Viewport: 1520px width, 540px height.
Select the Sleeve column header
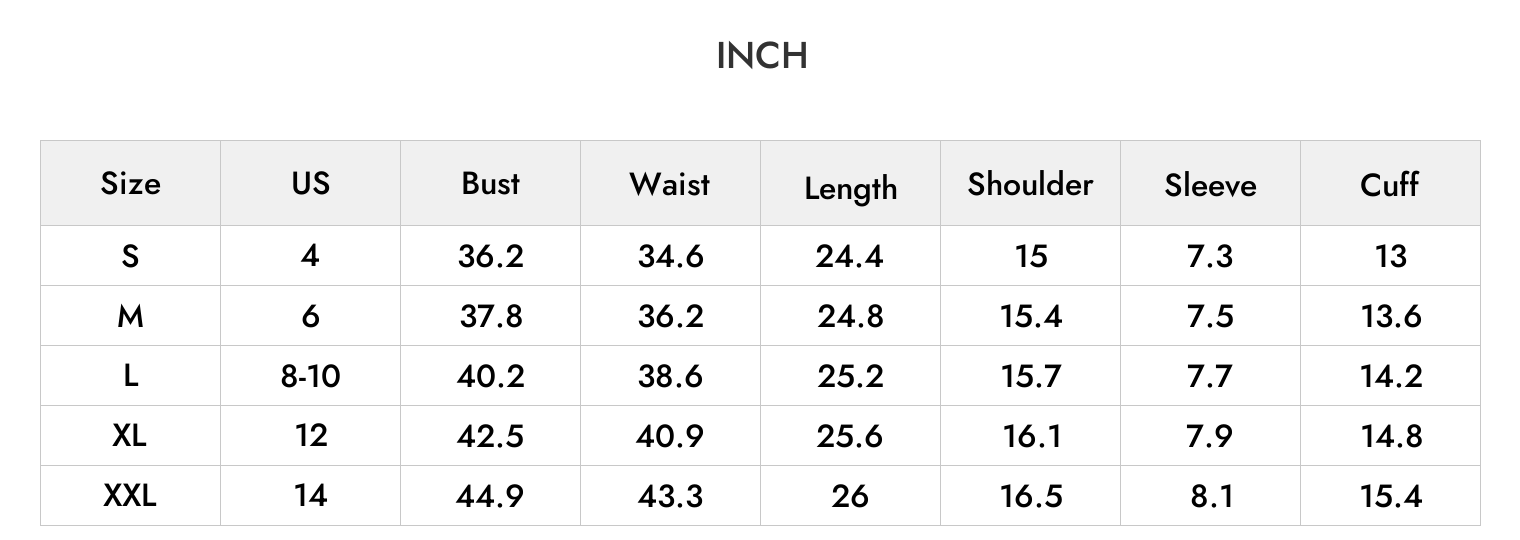[1210, 185]
